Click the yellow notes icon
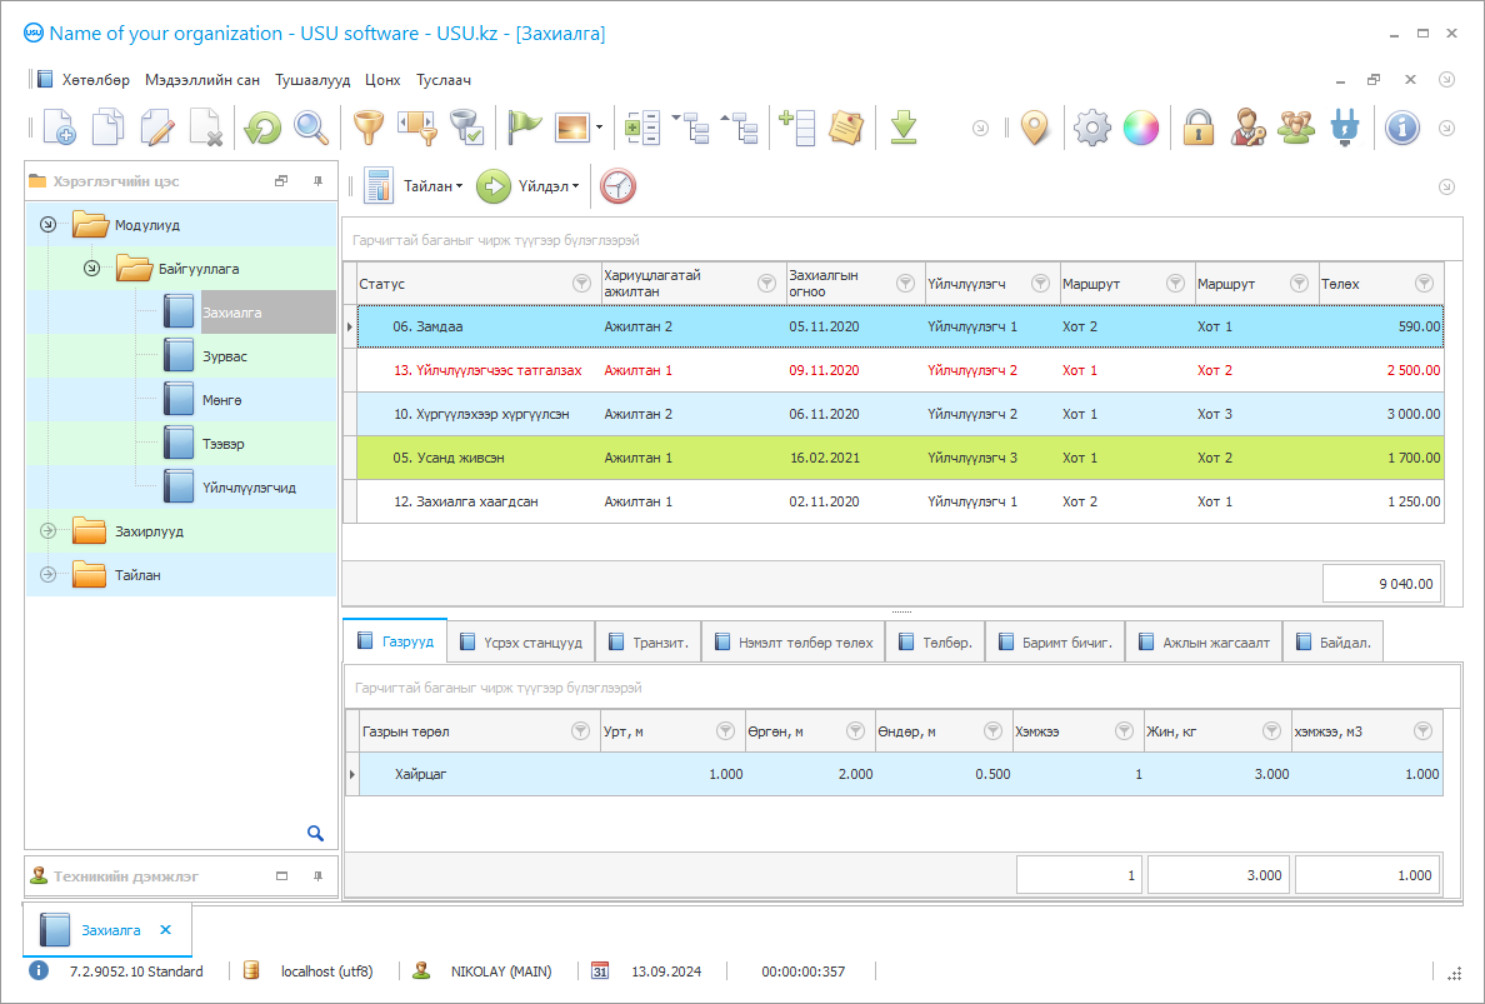Screen dimensions: 1485x1004 click(x=846, y=128)
